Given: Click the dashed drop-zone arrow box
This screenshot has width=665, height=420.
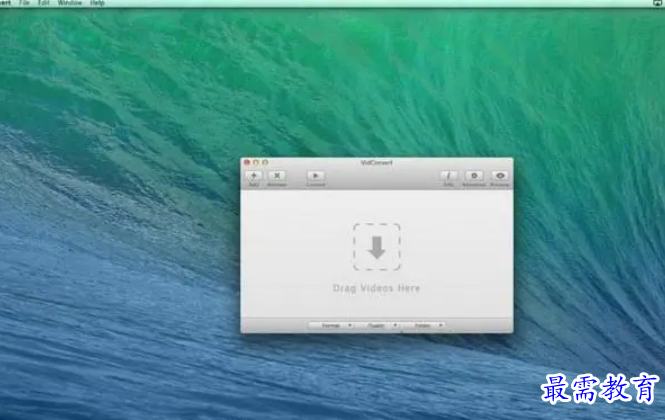Looking at the screenshot, I should click(x=377, y=246).
